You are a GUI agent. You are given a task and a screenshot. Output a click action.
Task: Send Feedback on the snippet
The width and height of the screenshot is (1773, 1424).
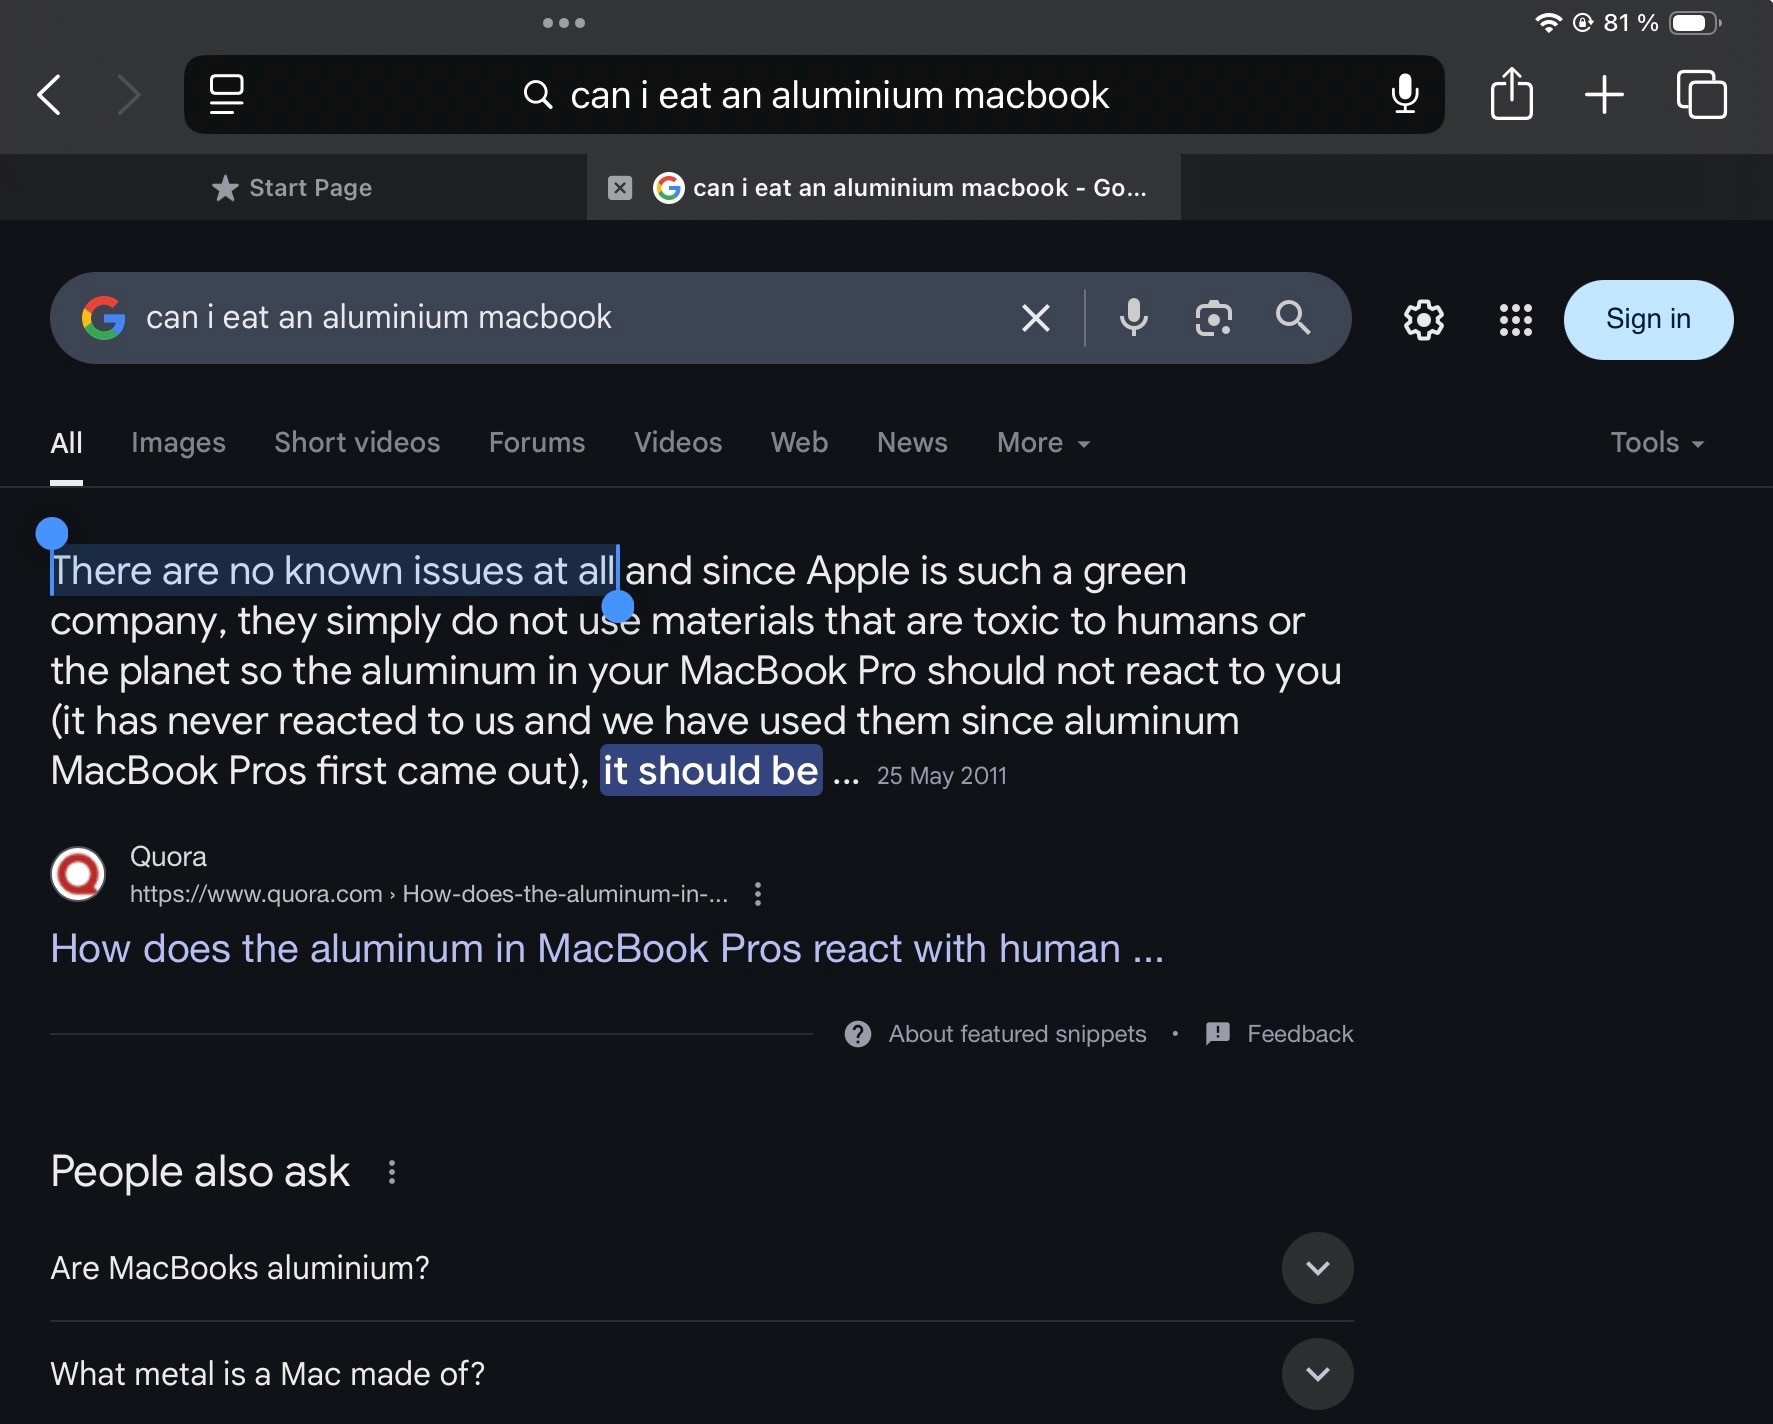1300,1034
